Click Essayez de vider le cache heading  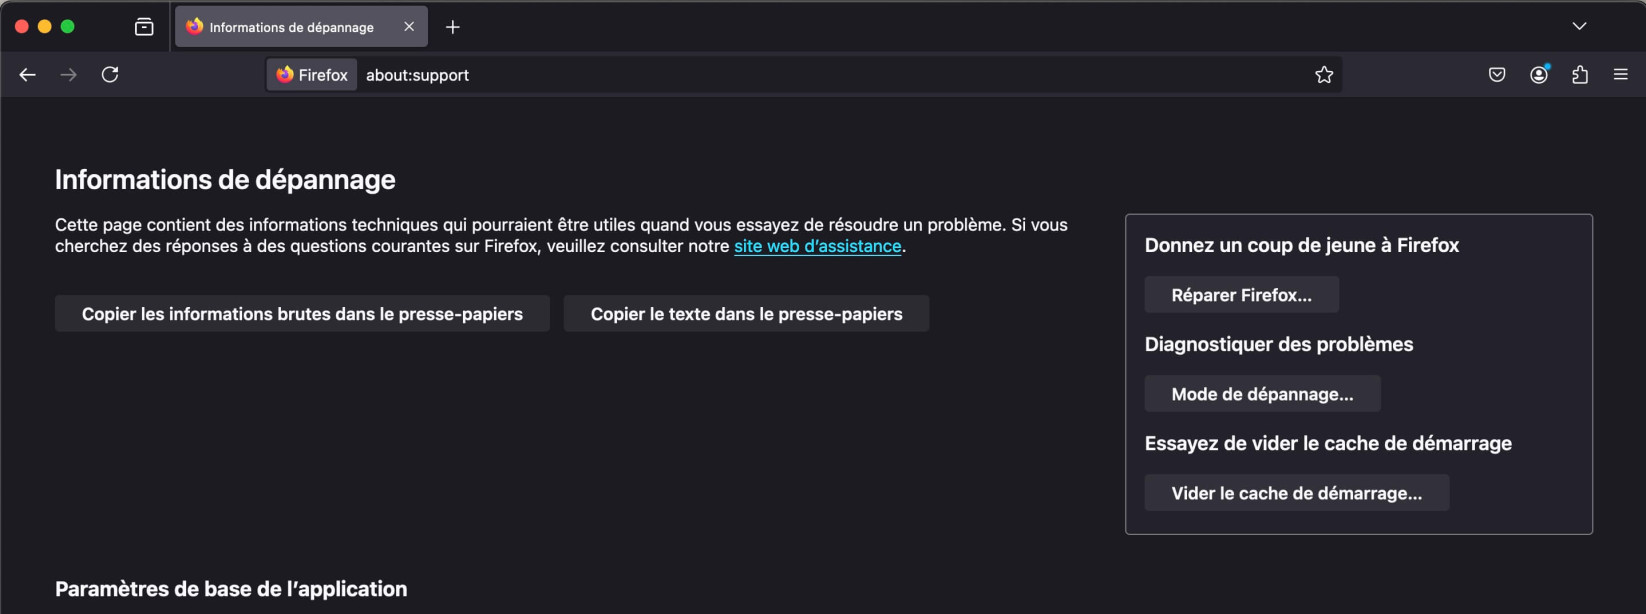(x=1328, y=443)
